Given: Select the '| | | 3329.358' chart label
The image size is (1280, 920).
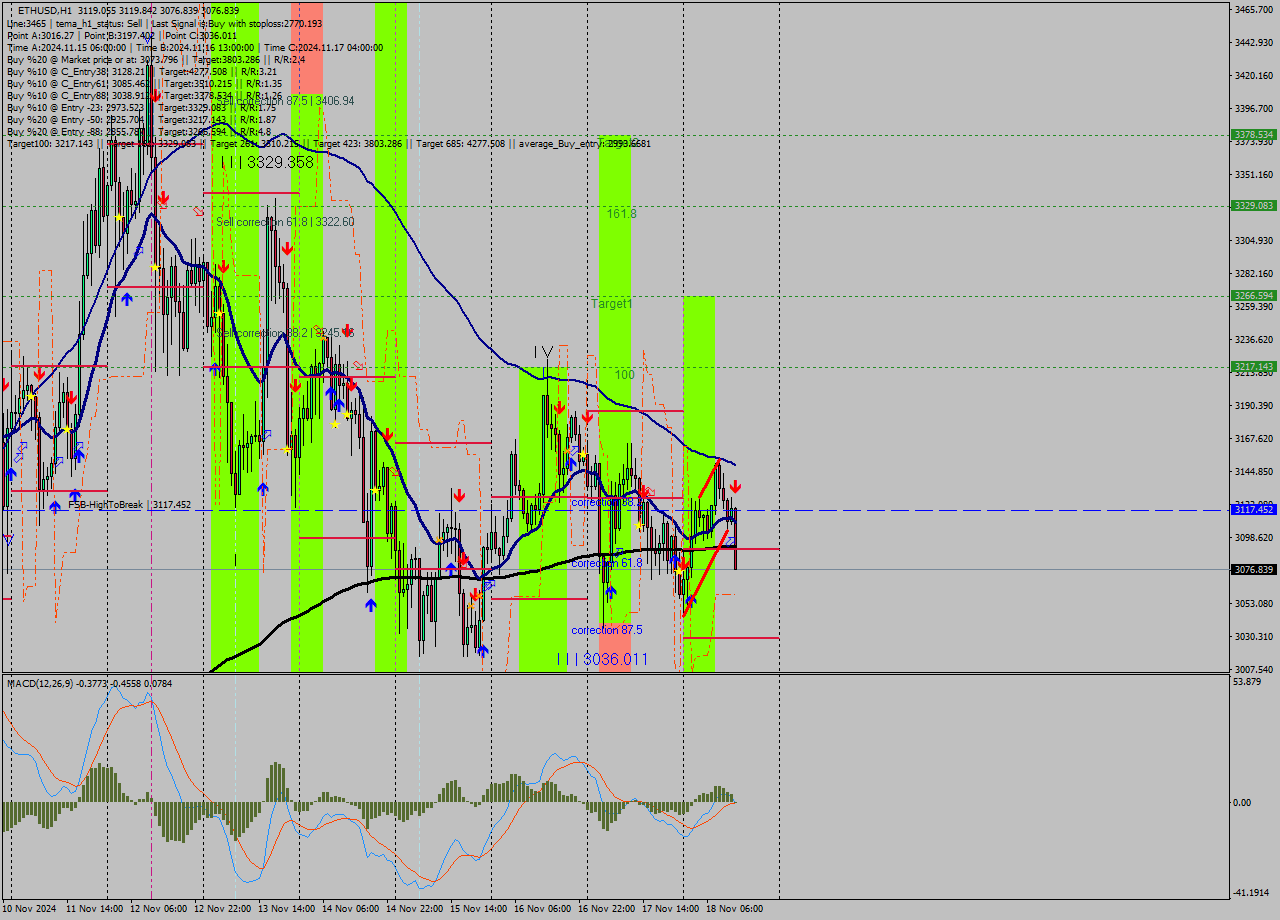Looking at the screenshot, I should pos(267,162).
